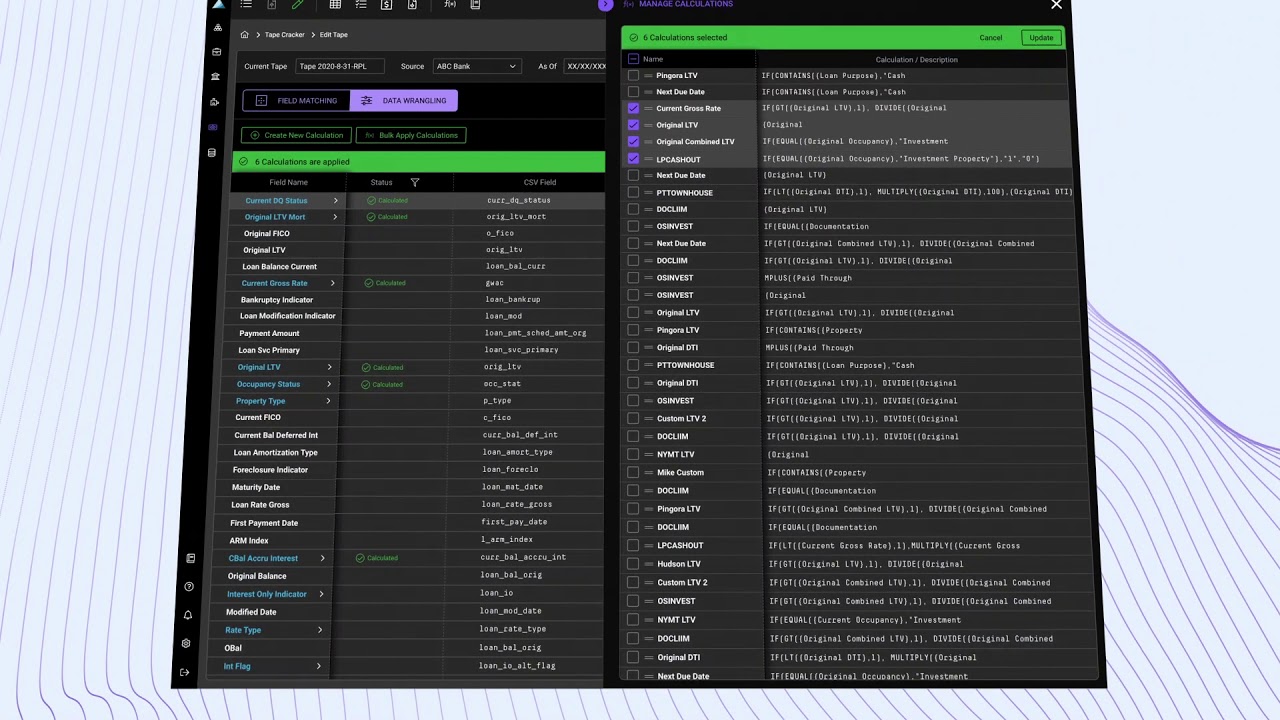Click the Current Tape name input field

(x=340, y=66)
